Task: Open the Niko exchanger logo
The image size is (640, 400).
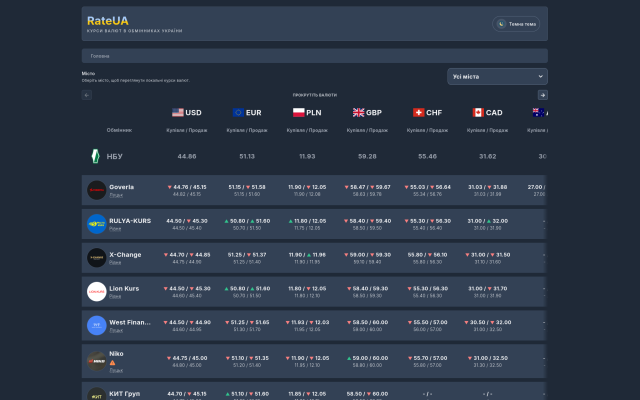Action: (x=97, y=361)
